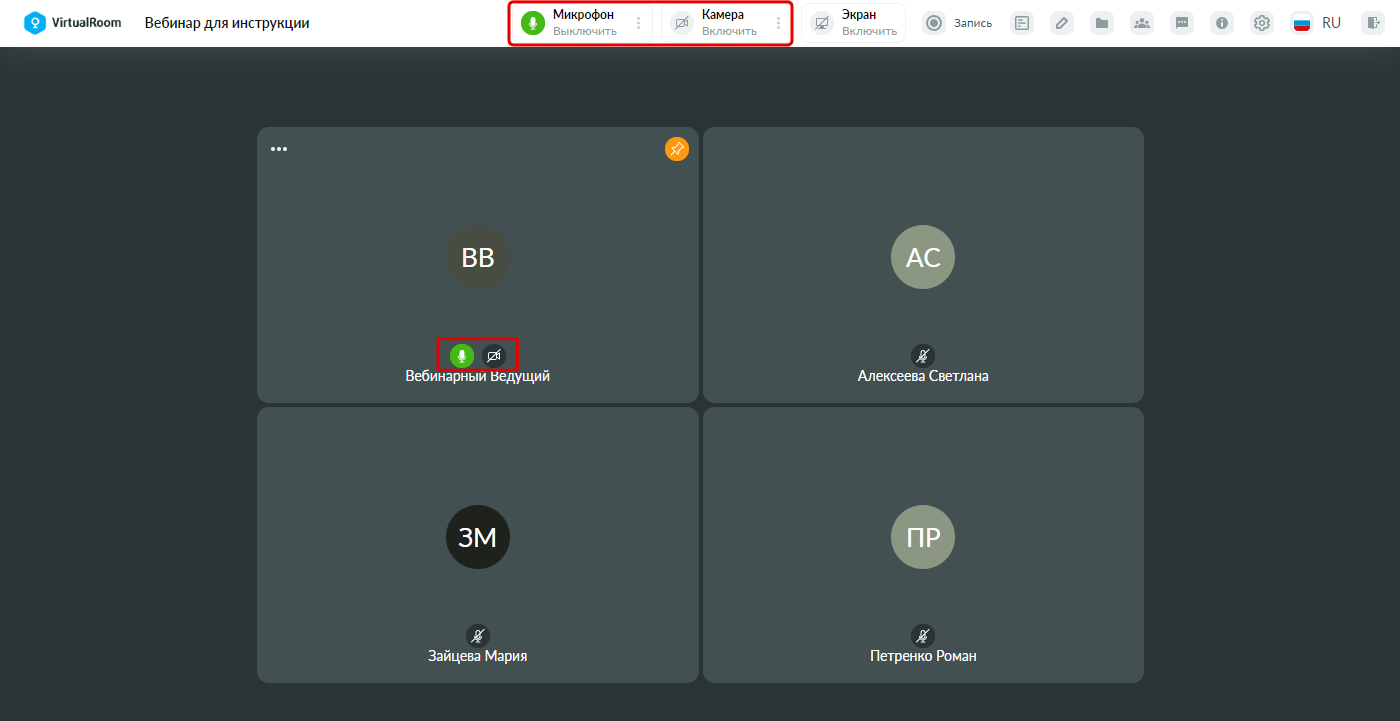This screenshot has height=721, width=1400.
Task: Leave the webinar with the exit icon
Action: click(1372, 23)
